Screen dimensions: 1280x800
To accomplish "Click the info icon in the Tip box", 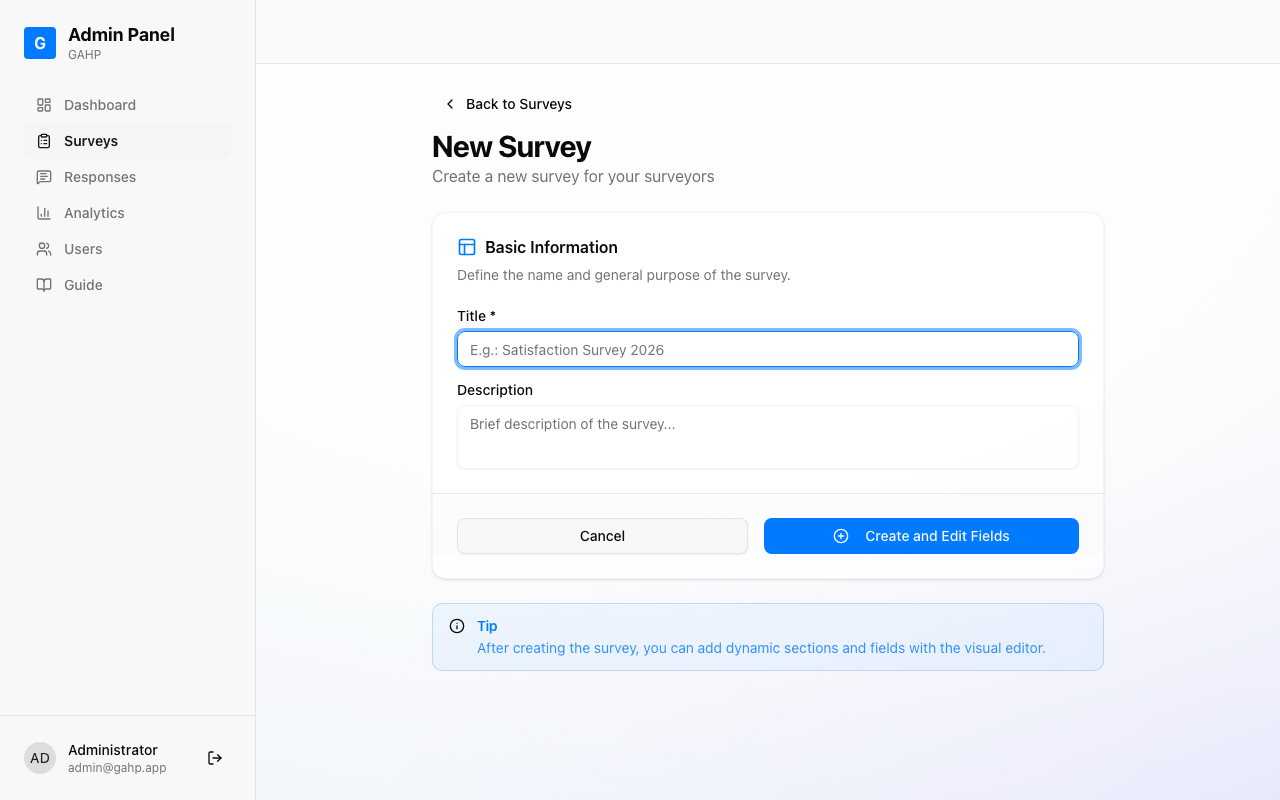I will (x=457, y=626).
